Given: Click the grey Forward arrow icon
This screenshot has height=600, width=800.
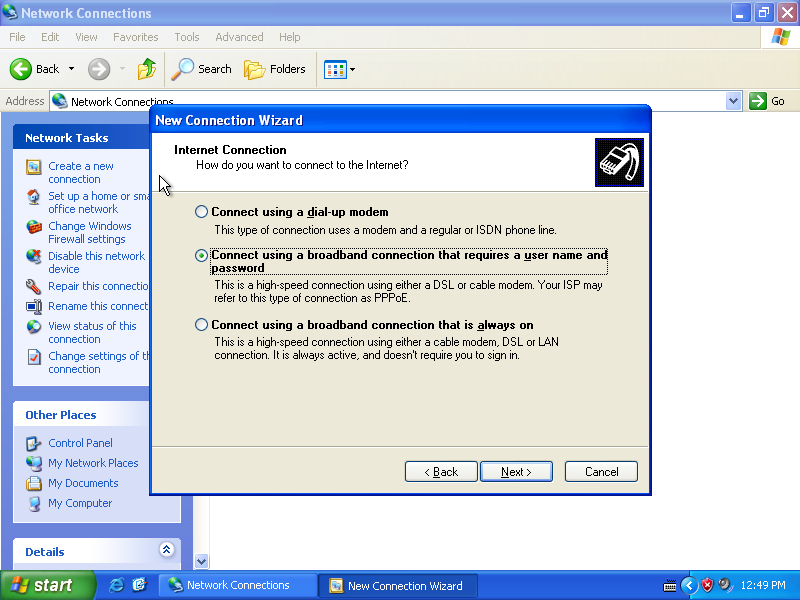Looking at the screenshot, I should click(x=99, y=69).
